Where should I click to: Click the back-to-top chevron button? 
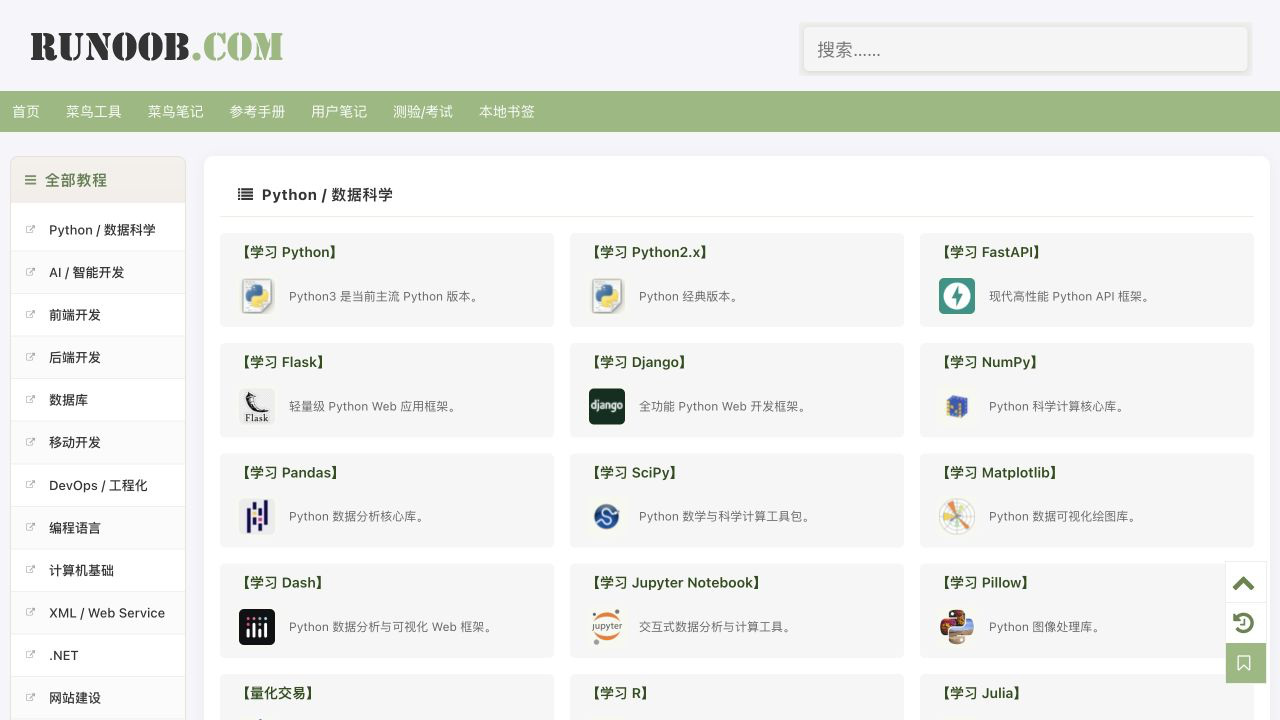(x=1244, y=583)
